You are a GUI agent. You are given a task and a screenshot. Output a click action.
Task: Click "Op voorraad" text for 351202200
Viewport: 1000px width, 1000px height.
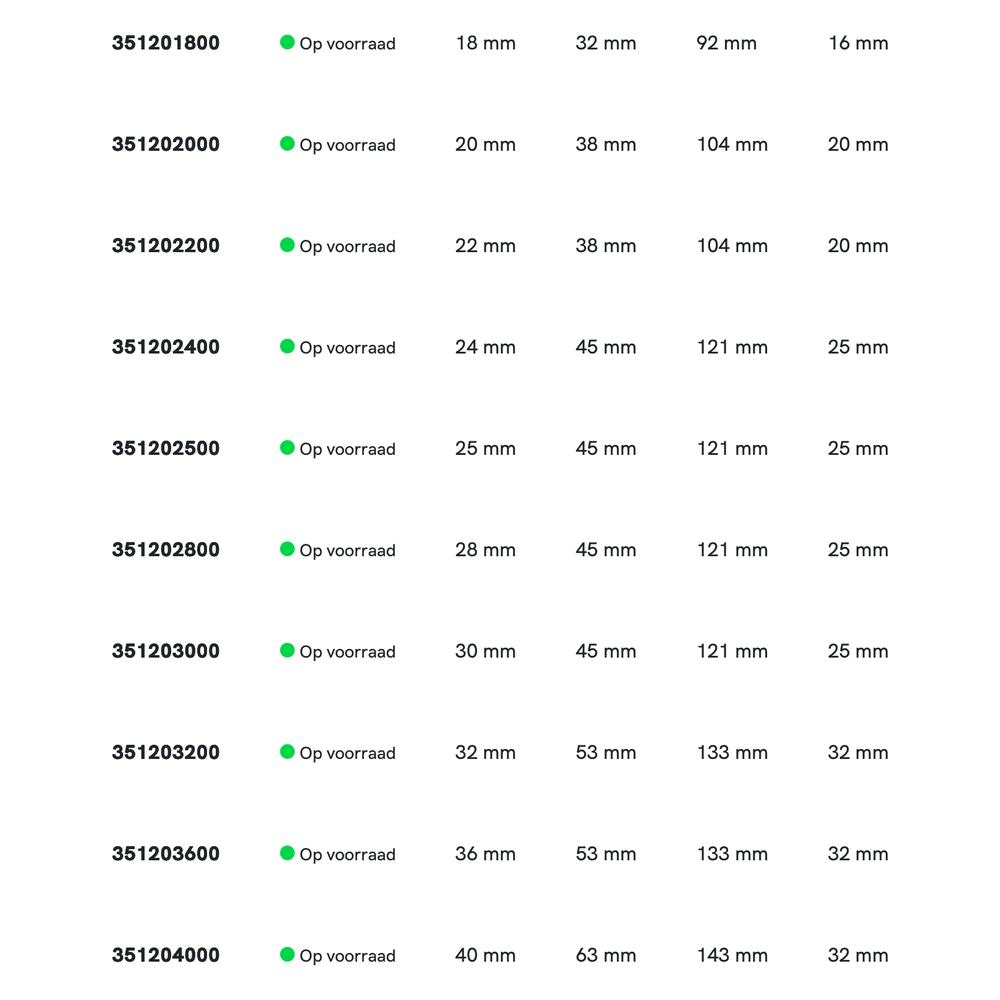coord(347,247)
